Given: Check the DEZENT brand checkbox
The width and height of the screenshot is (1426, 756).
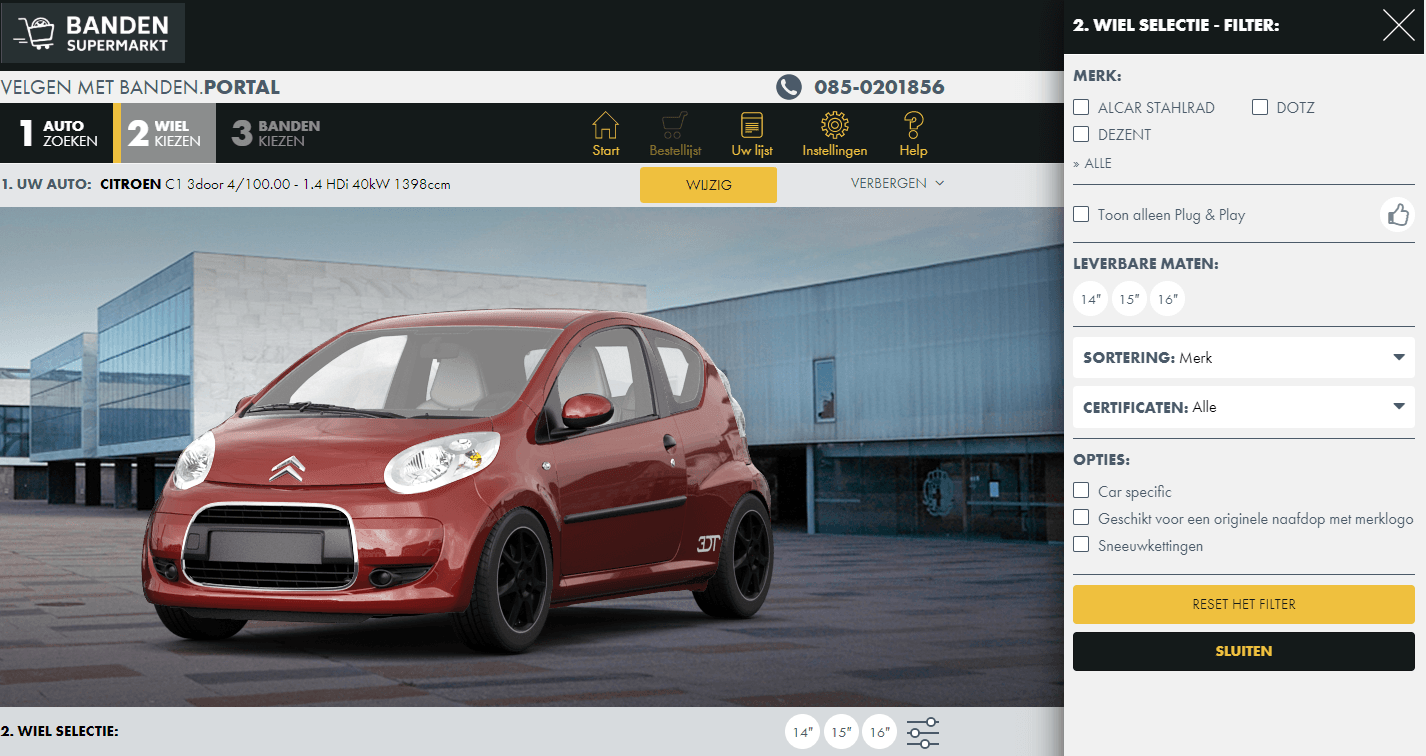Looking at the screenshot, I should tap(1081, 134).
